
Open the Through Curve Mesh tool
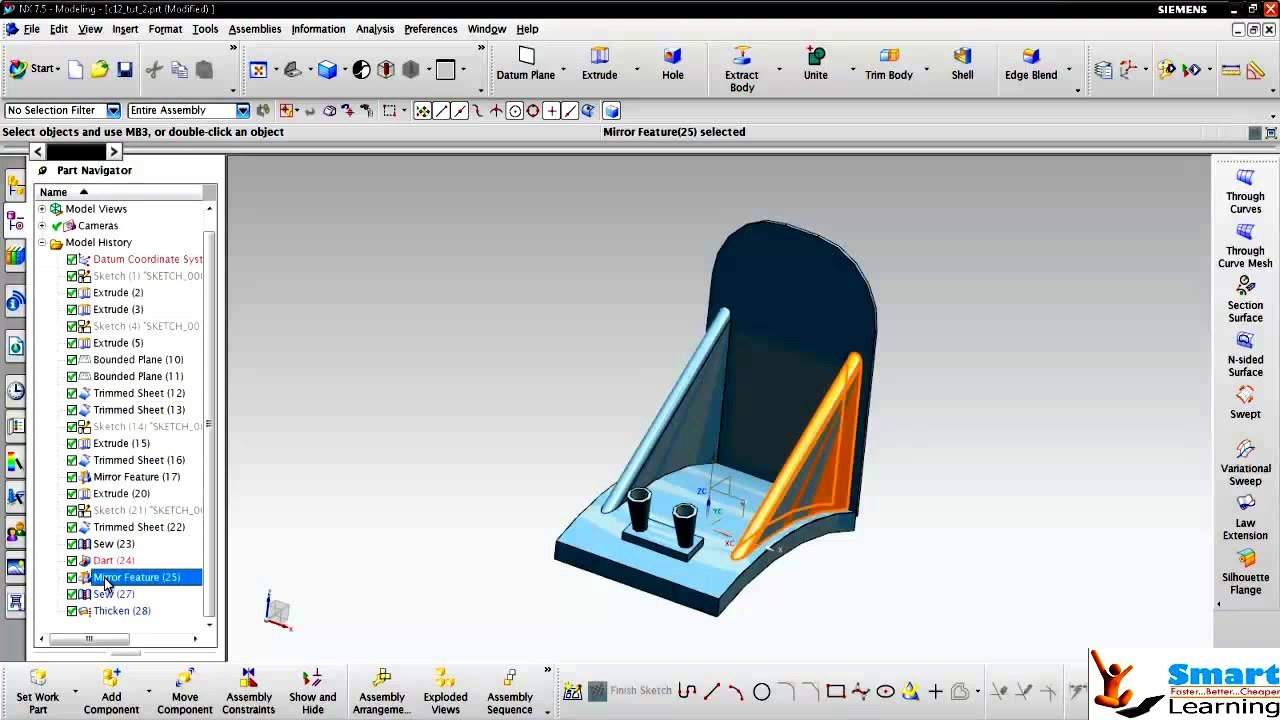(1245, 247)
